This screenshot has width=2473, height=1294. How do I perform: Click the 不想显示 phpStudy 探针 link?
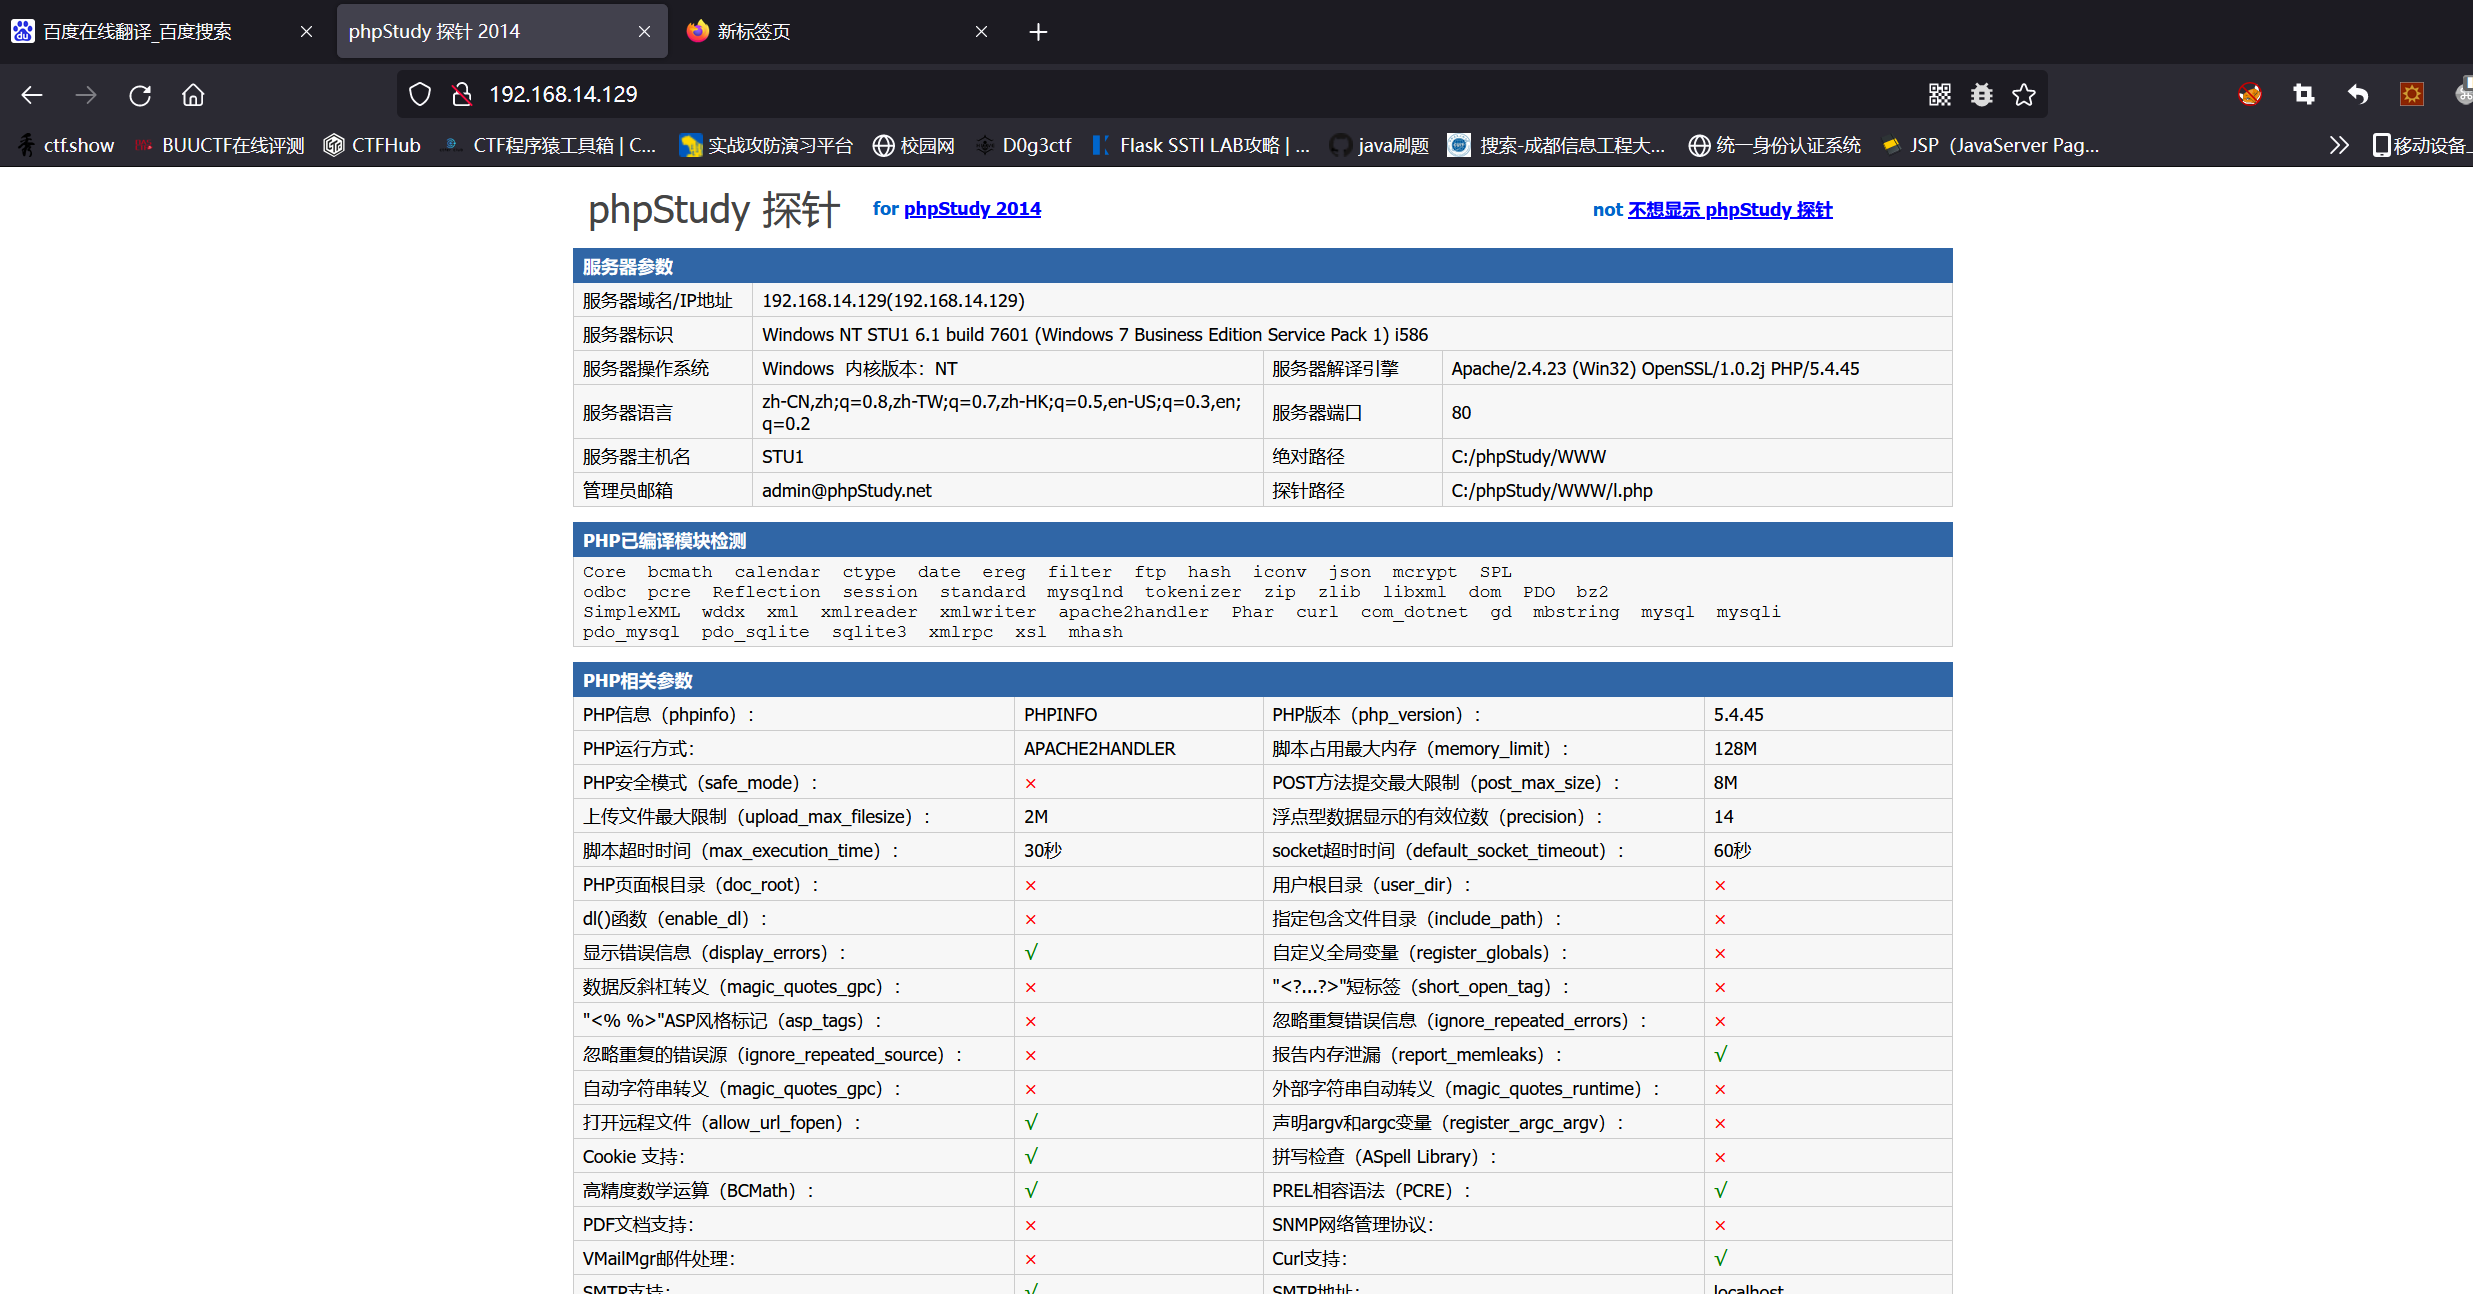[1730, 210]
